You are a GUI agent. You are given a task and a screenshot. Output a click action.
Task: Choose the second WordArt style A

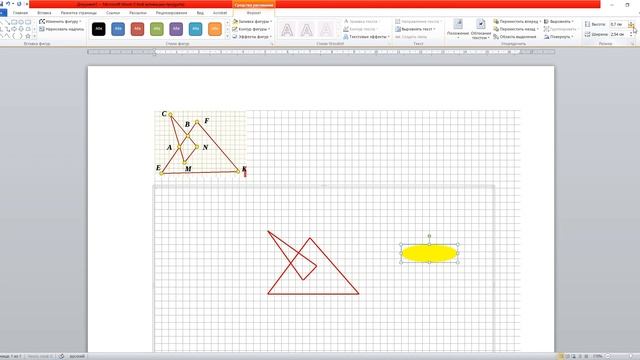tap(307, 30)
